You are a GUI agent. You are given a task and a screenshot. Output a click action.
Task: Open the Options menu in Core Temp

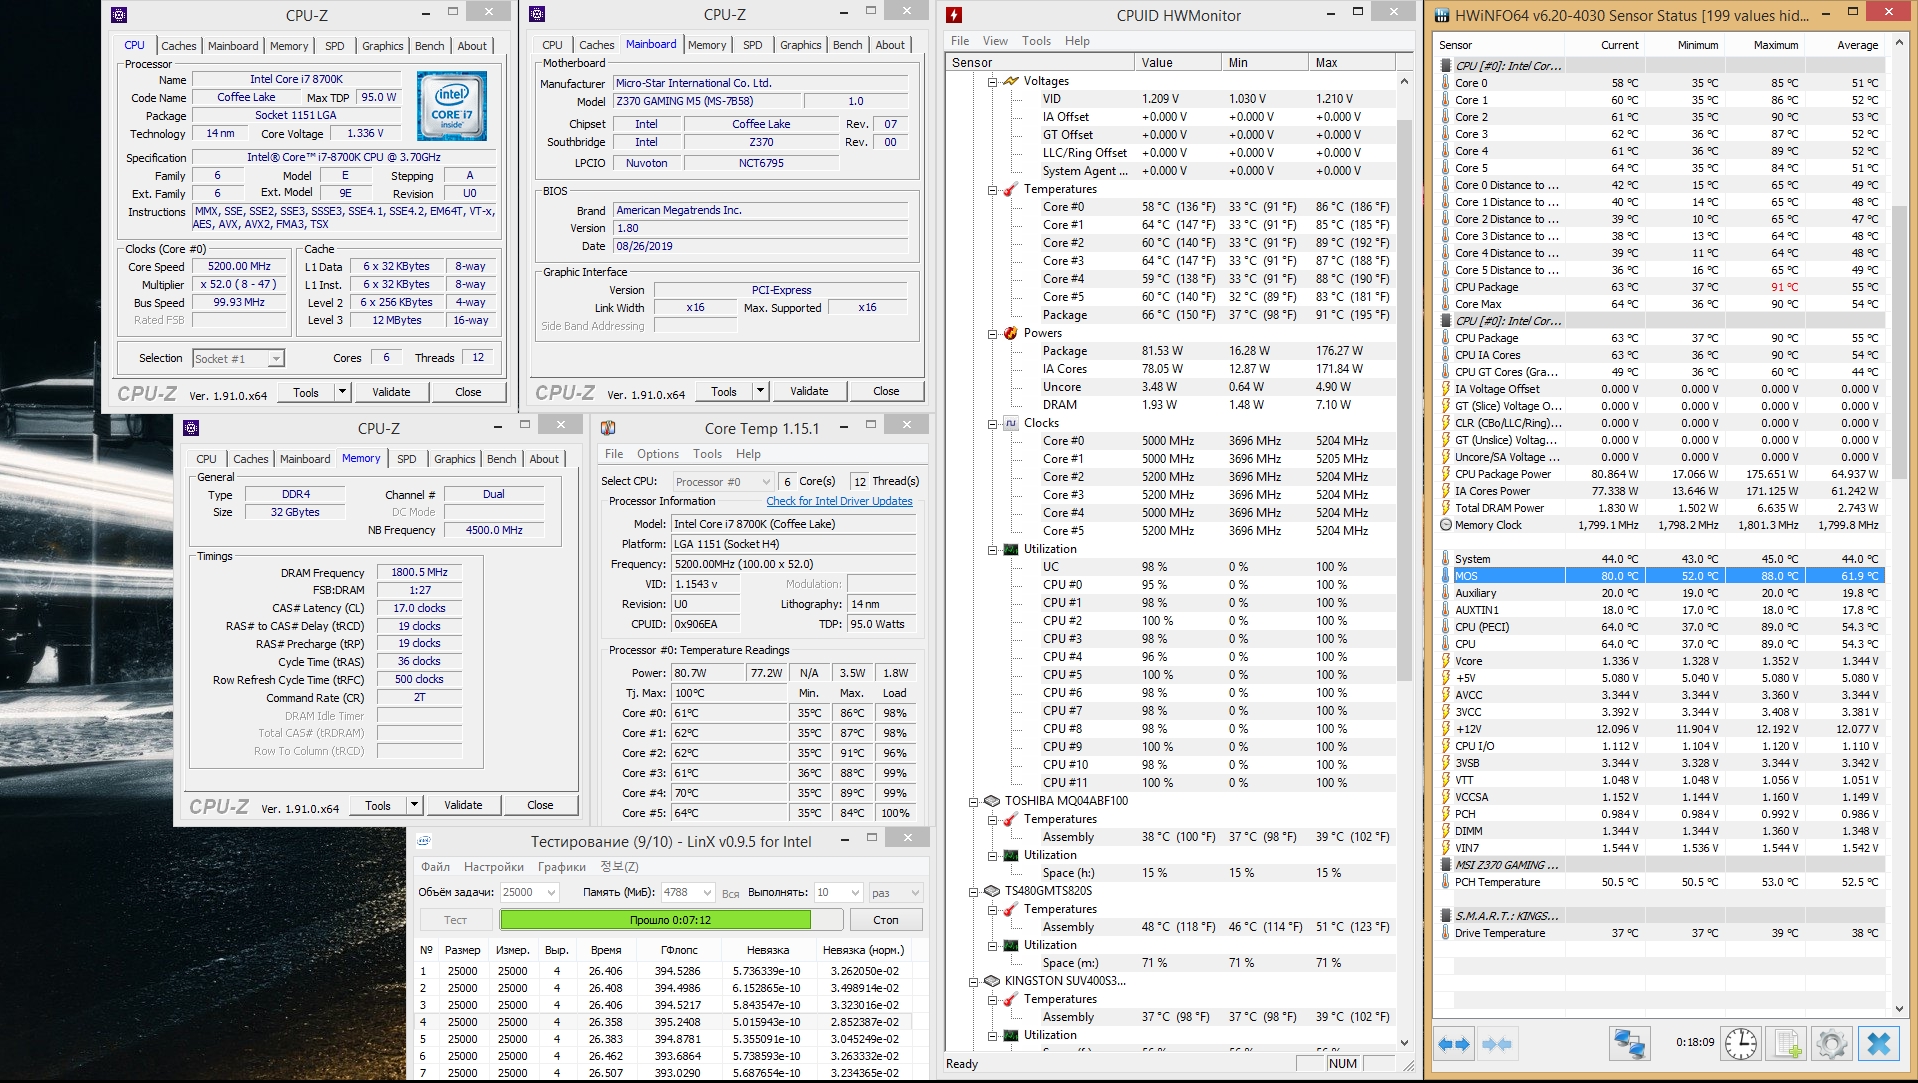pyautogui.click(x=657, y=454)
